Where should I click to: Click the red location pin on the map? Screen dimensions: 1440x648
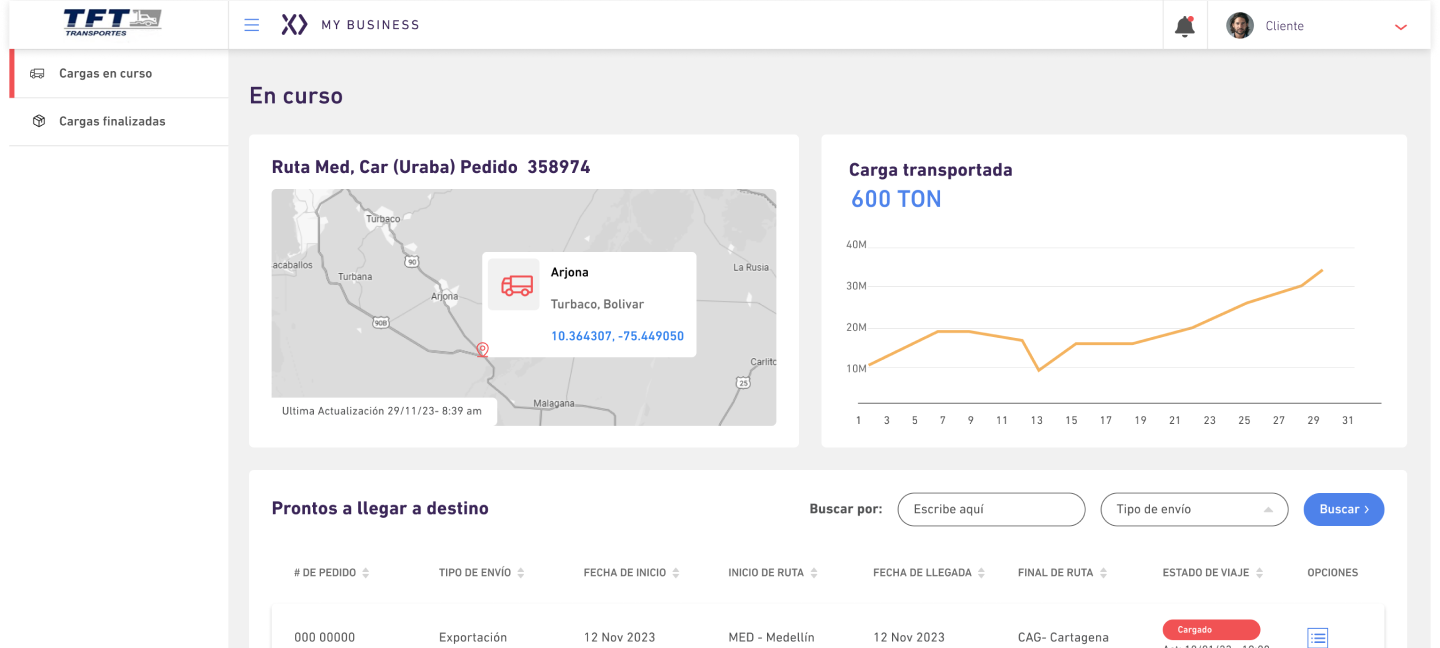(482, 350)
